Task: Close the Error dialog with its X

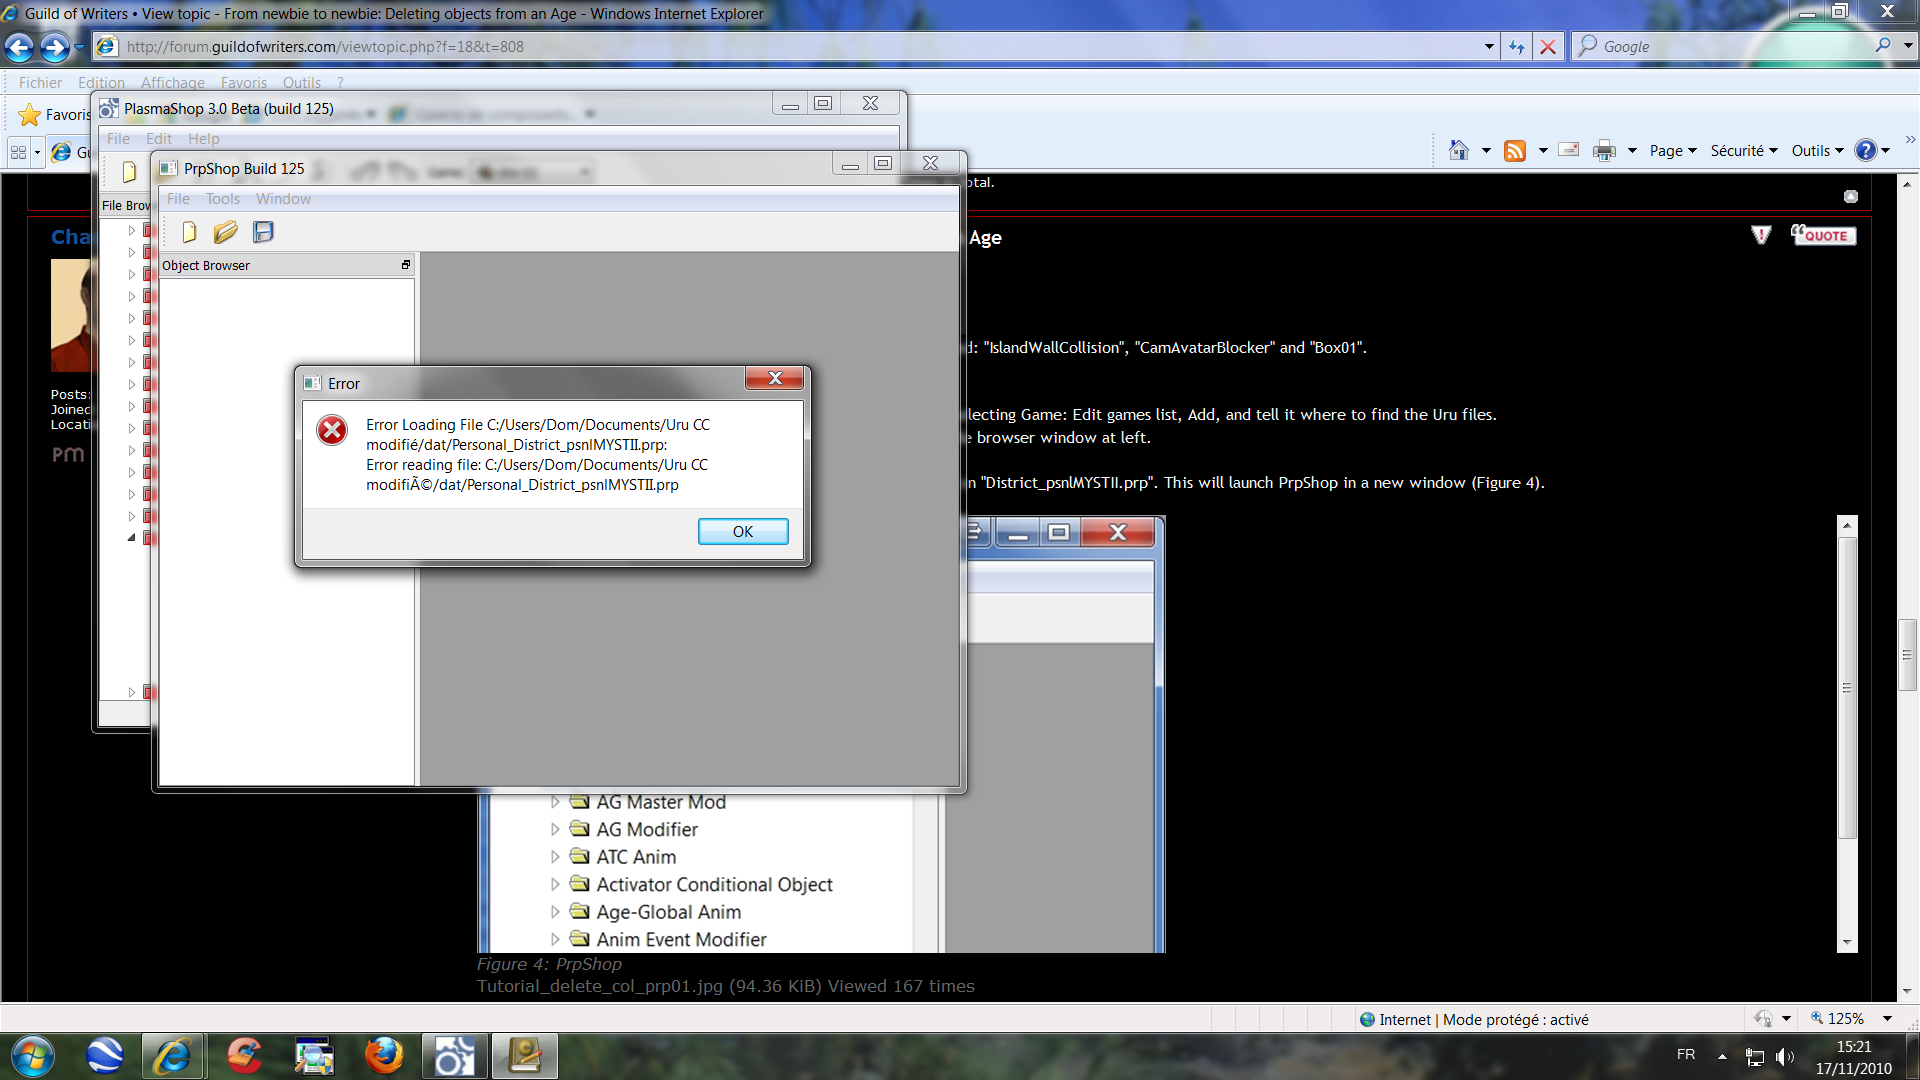Action: (x=774, y=378)
